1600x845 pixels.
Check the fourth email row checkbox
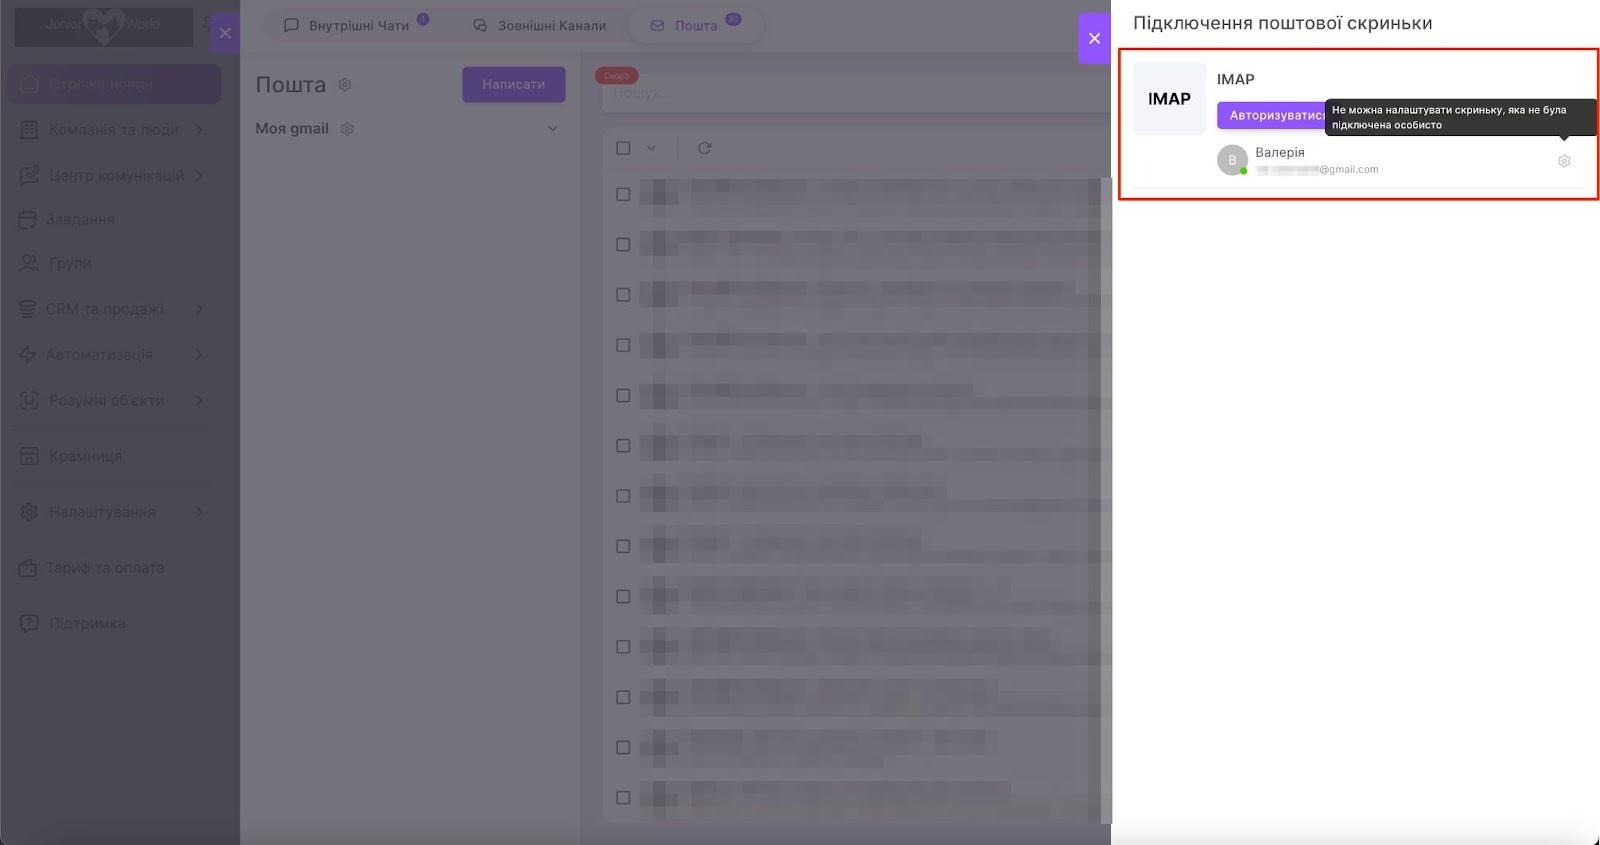click(623, 345)
